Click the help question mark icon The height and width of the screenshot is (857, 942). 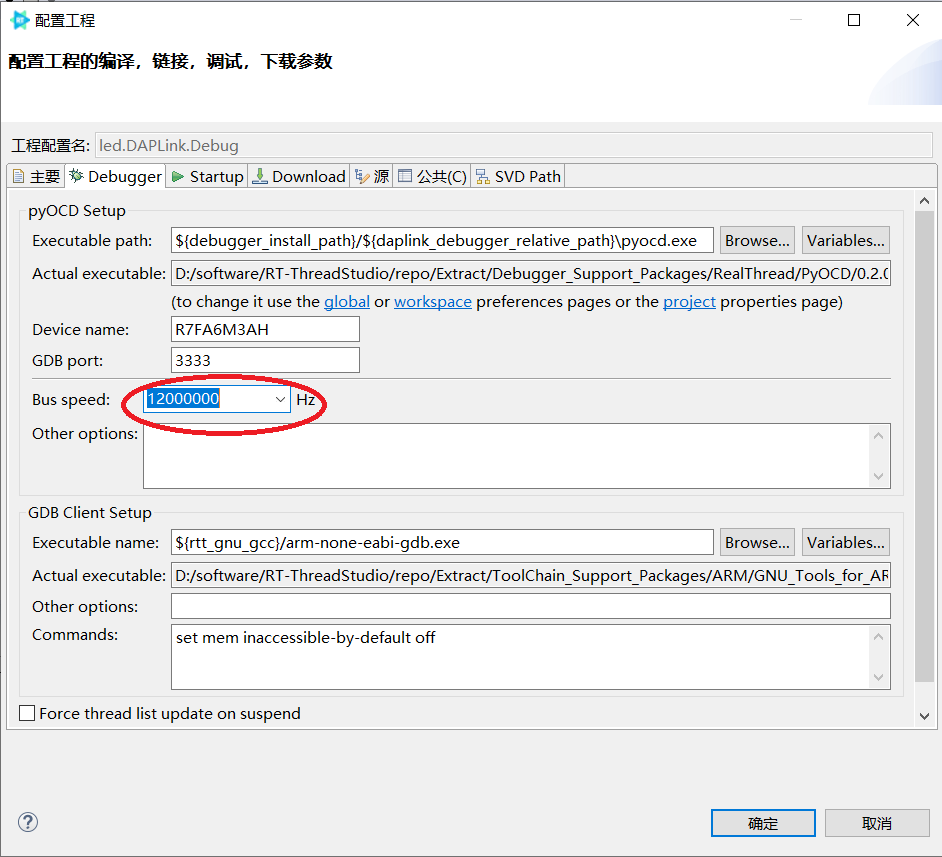tap(28, 822)
